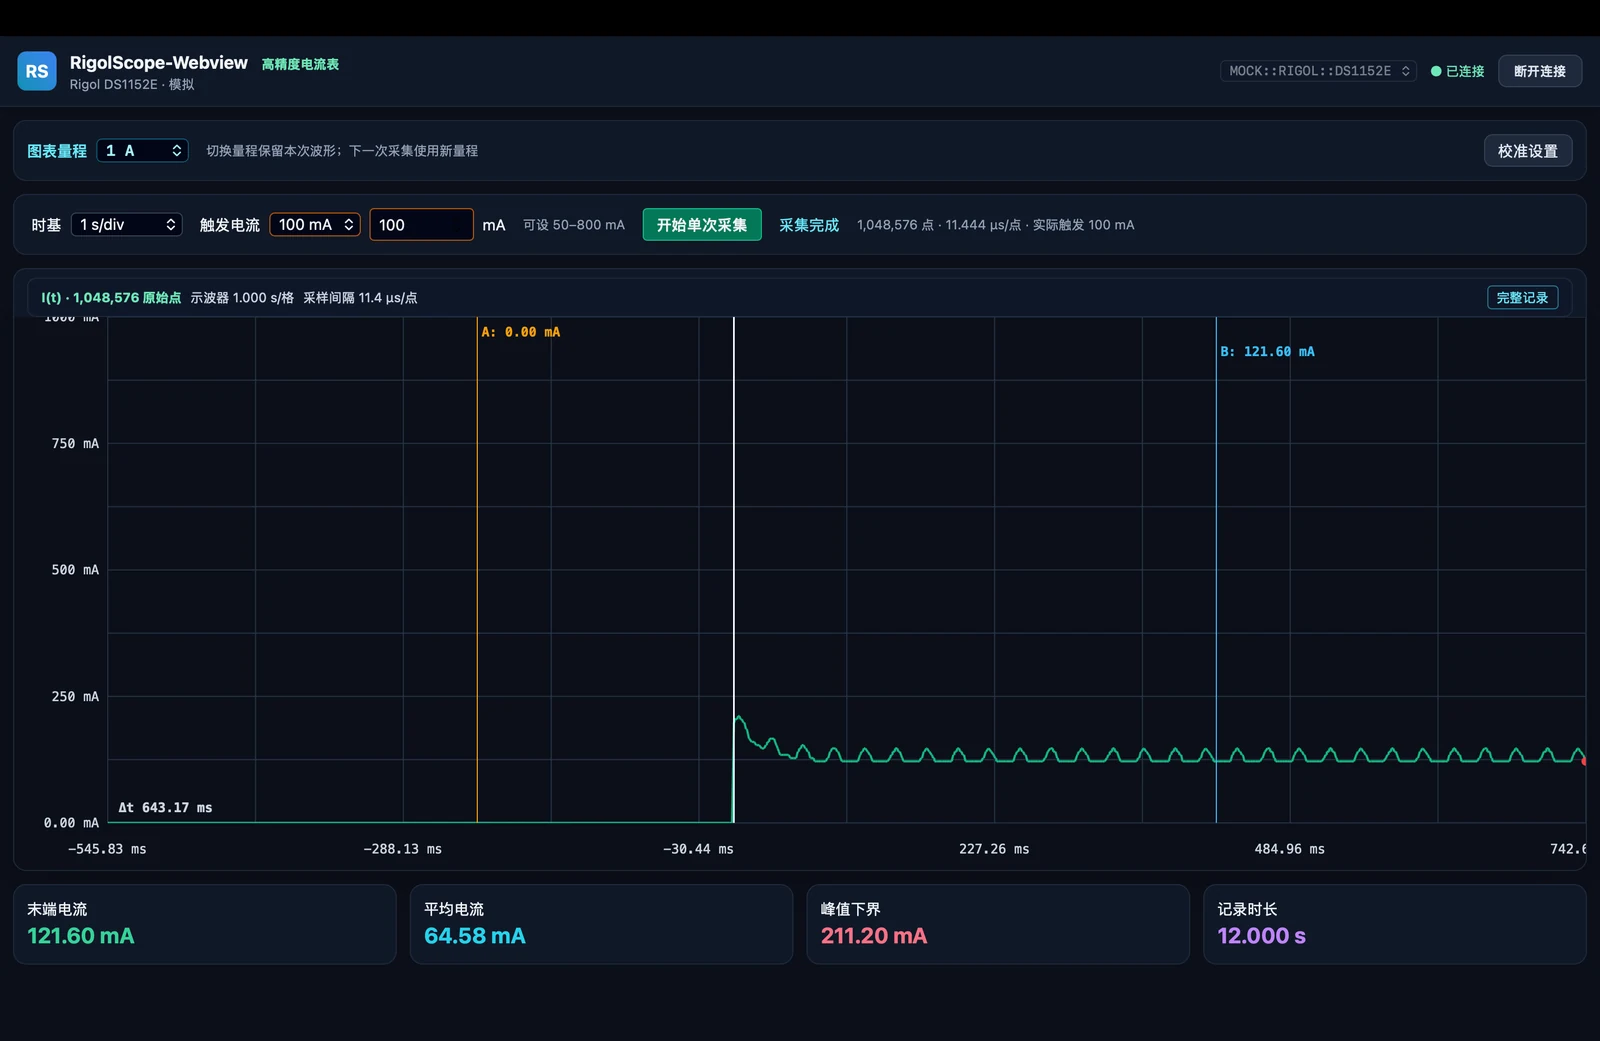Image resolution: width=1600 pixels, height=1041 pixels.
Task: Open the 时基 1 s/div timebase dropdown
Action: coord(127,225)
